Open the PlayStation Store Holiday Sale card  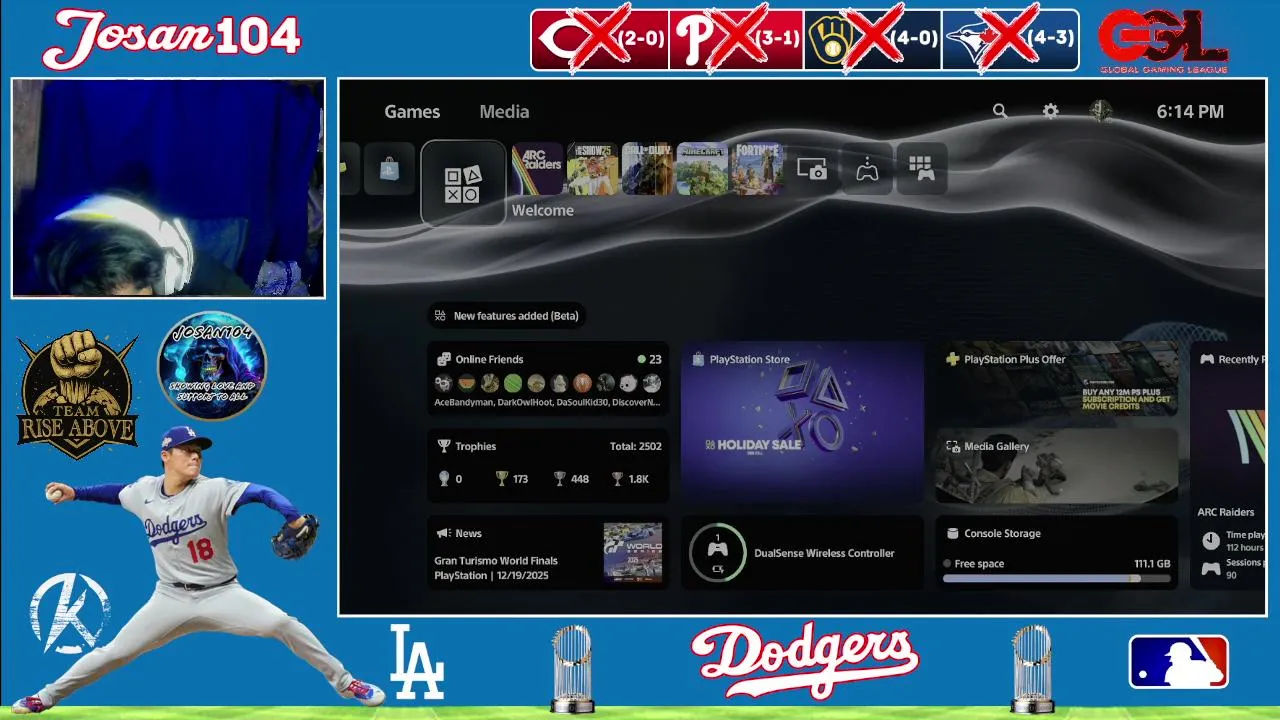coord(802,422)
